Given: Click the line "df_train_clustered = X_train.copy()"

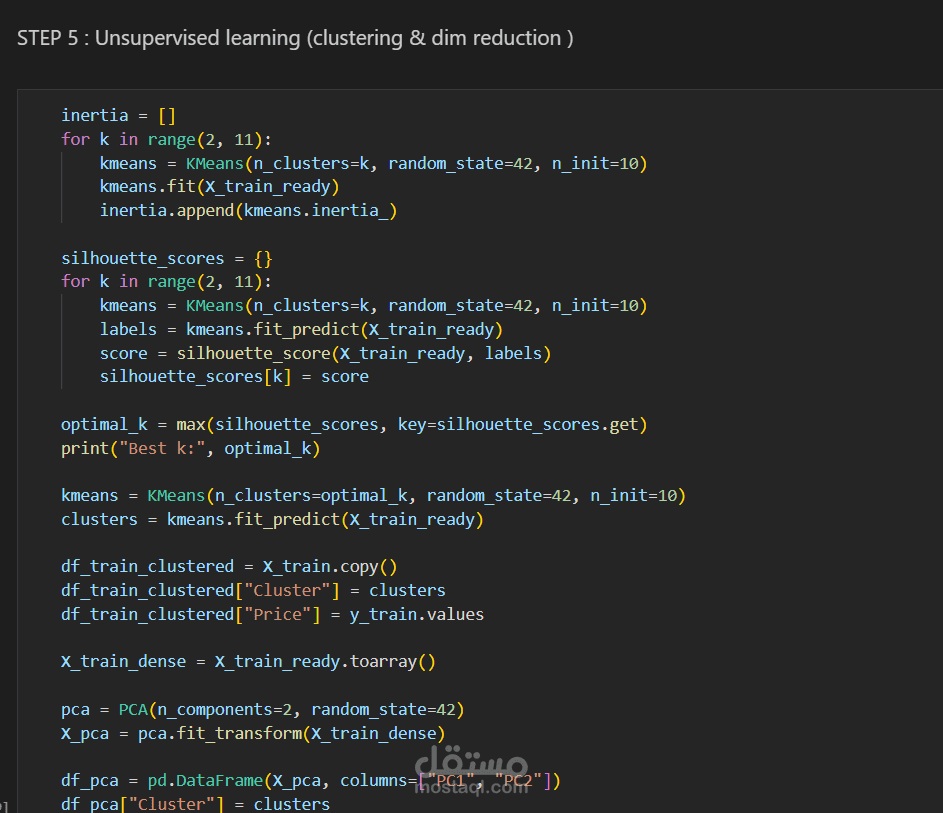Looking at the screenshot, I should tap(229, 566).
